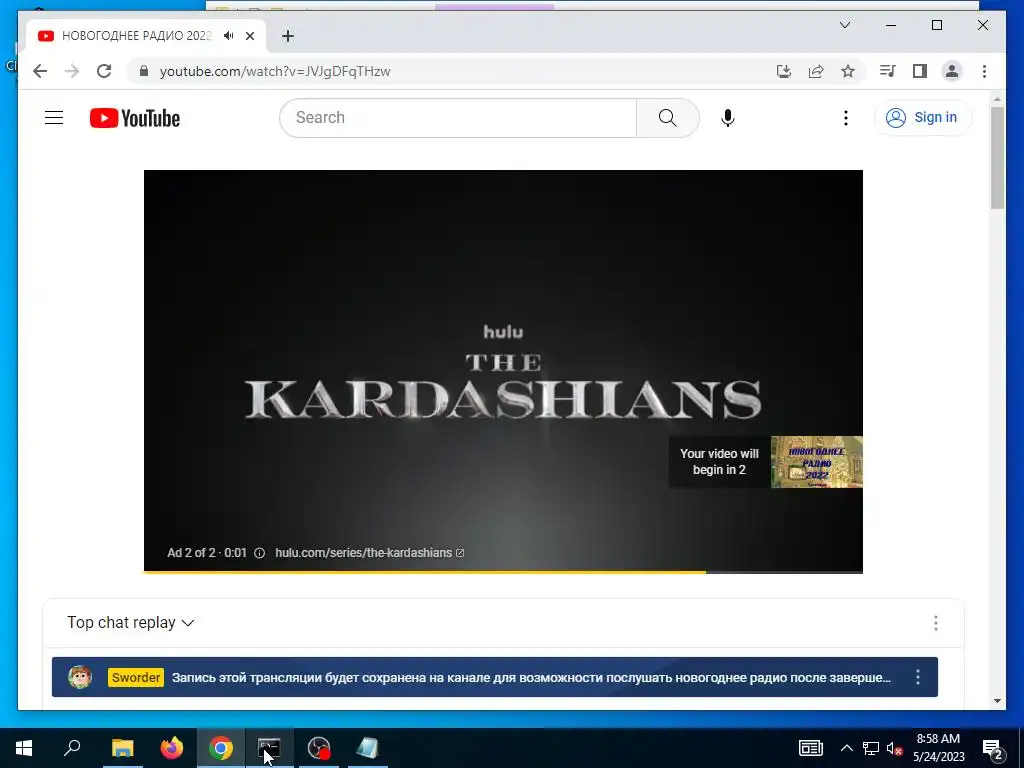This screenshot has width=1024, height=768.
Task: Open File Explorer from taskbar
Action: (122, 748)
